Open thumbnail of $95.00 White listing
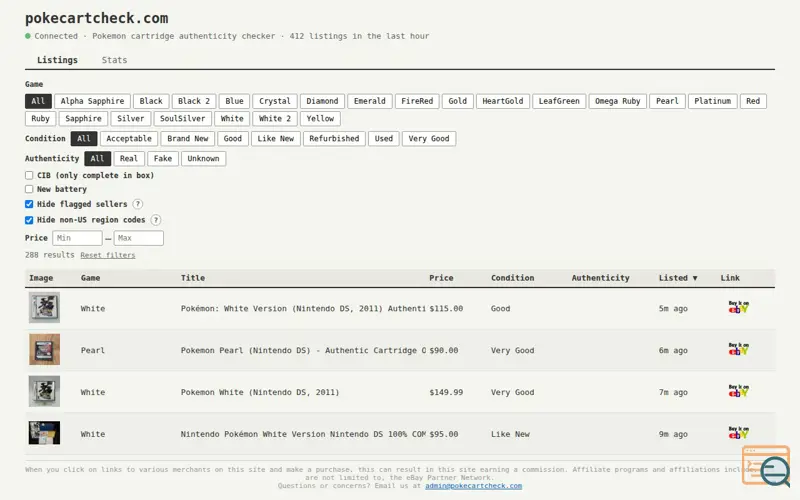 click(44, 433)
